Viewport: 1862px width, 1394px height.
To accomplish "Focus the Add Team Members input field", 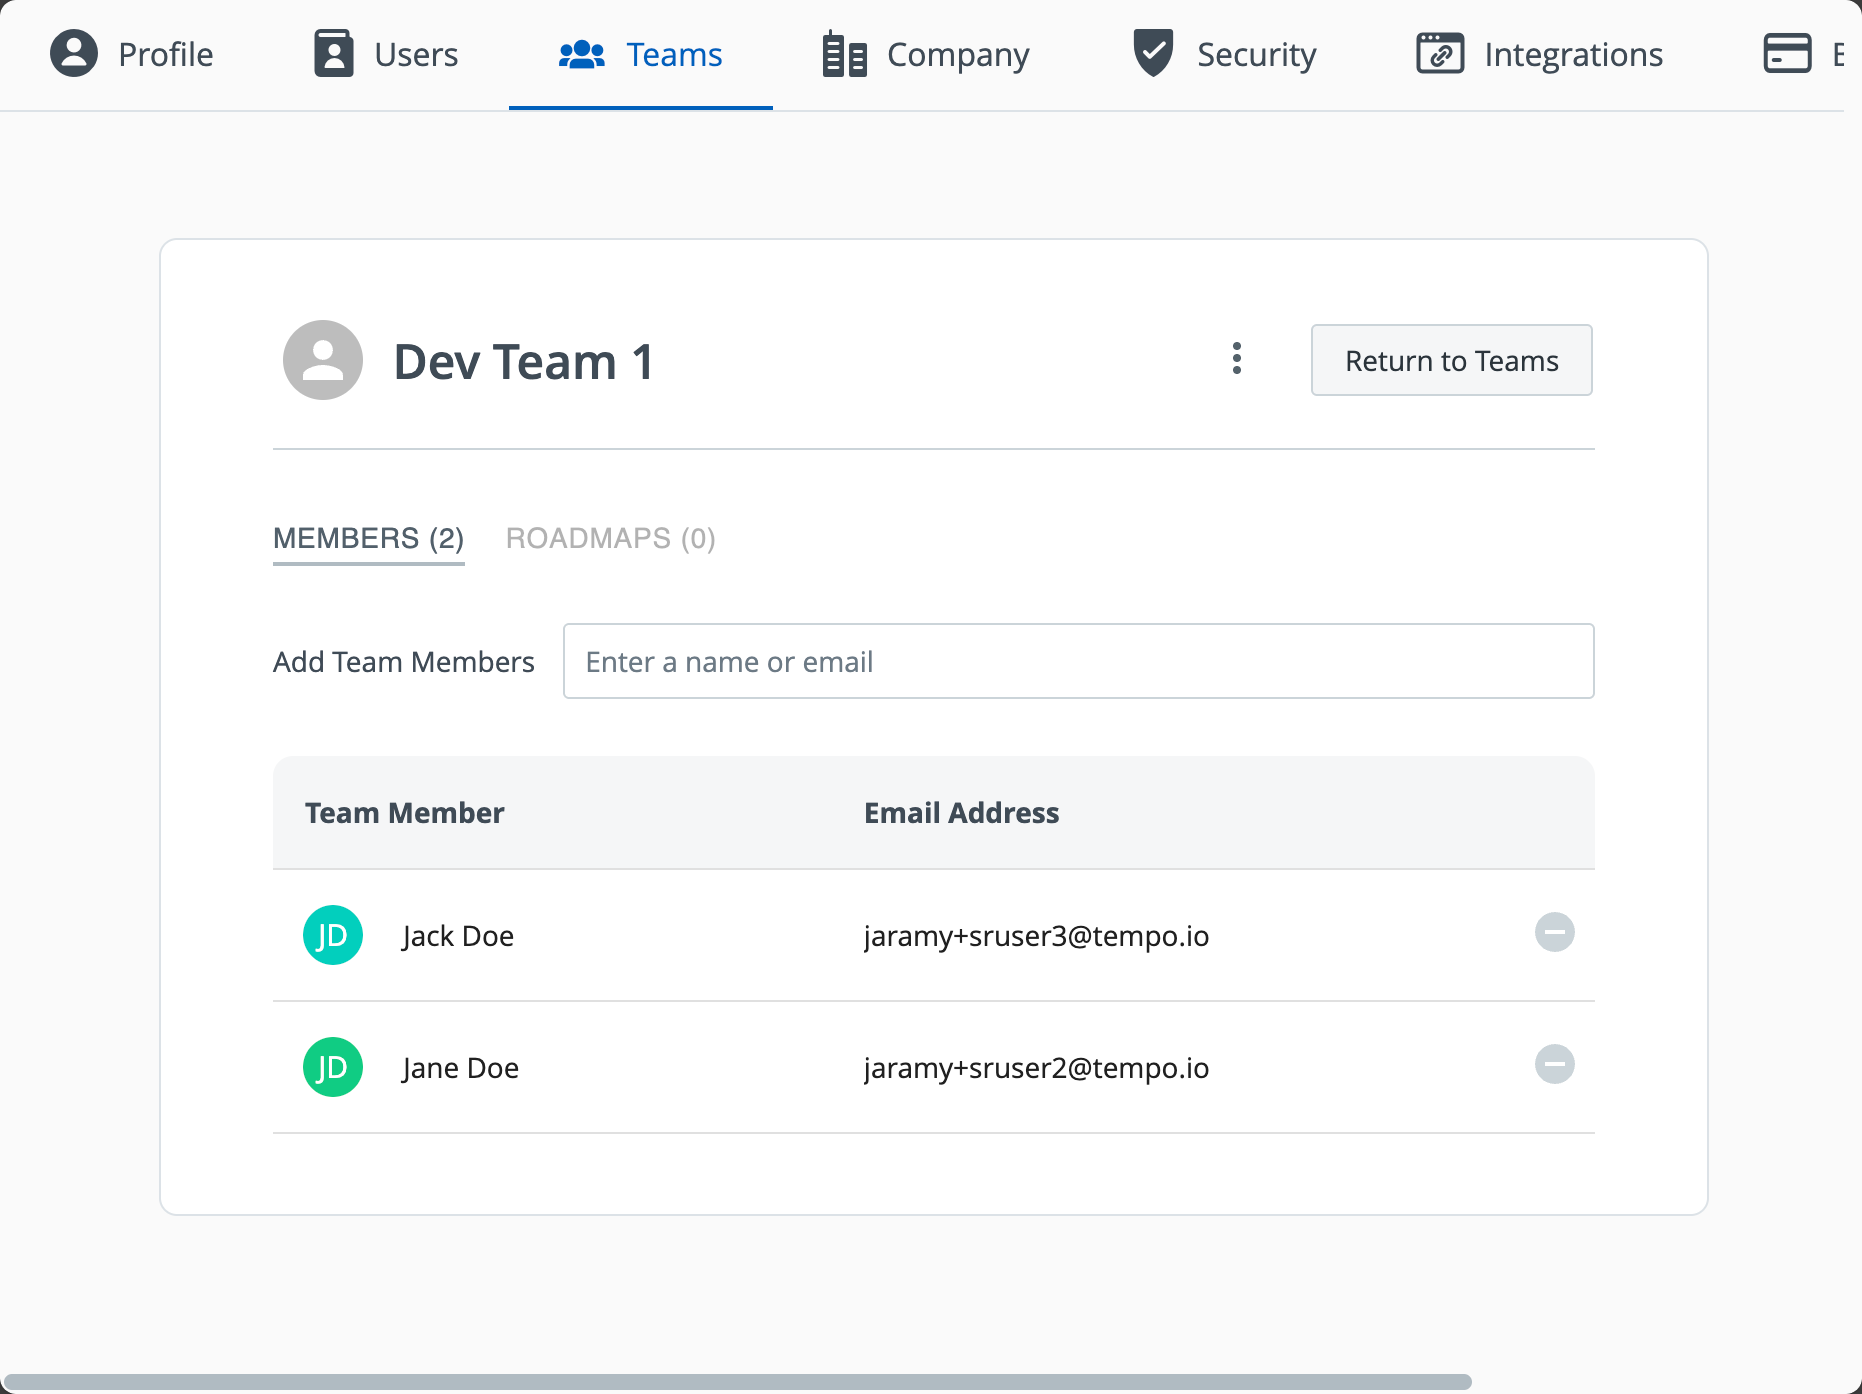I will click(x=1078, y=662).
